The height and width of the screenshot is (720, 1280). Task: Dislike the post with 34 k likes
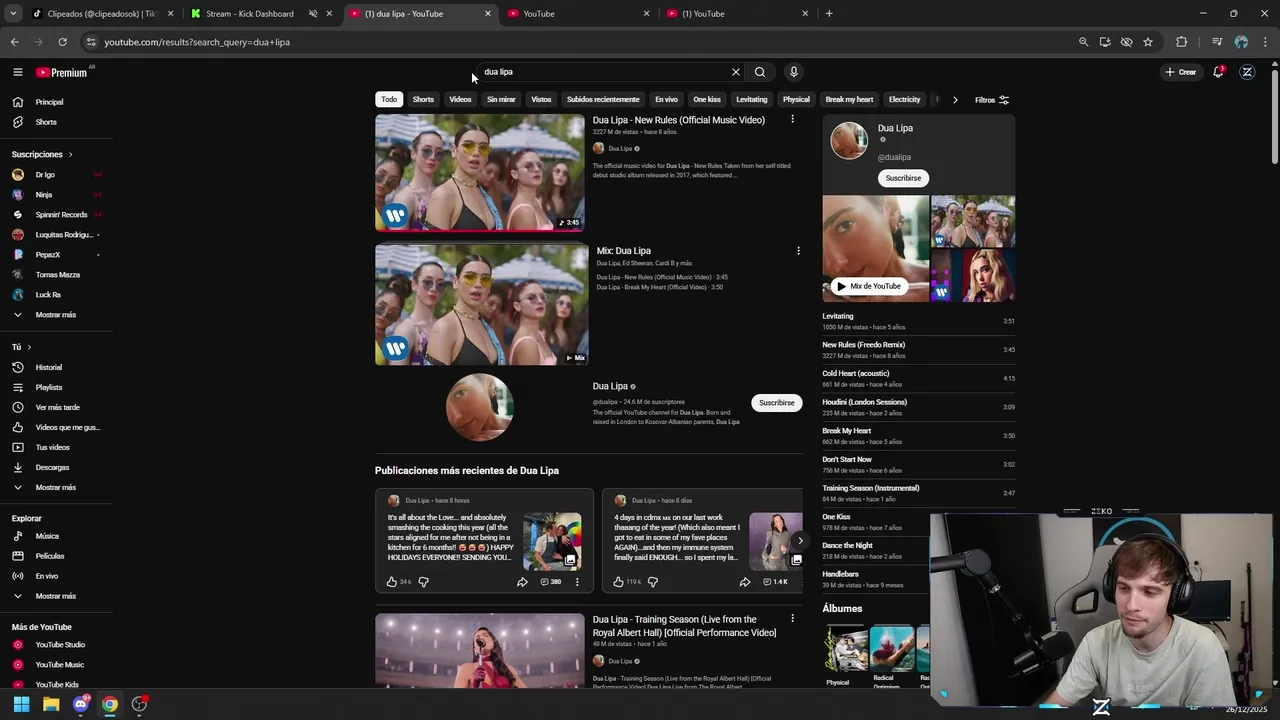coord(423,581)
